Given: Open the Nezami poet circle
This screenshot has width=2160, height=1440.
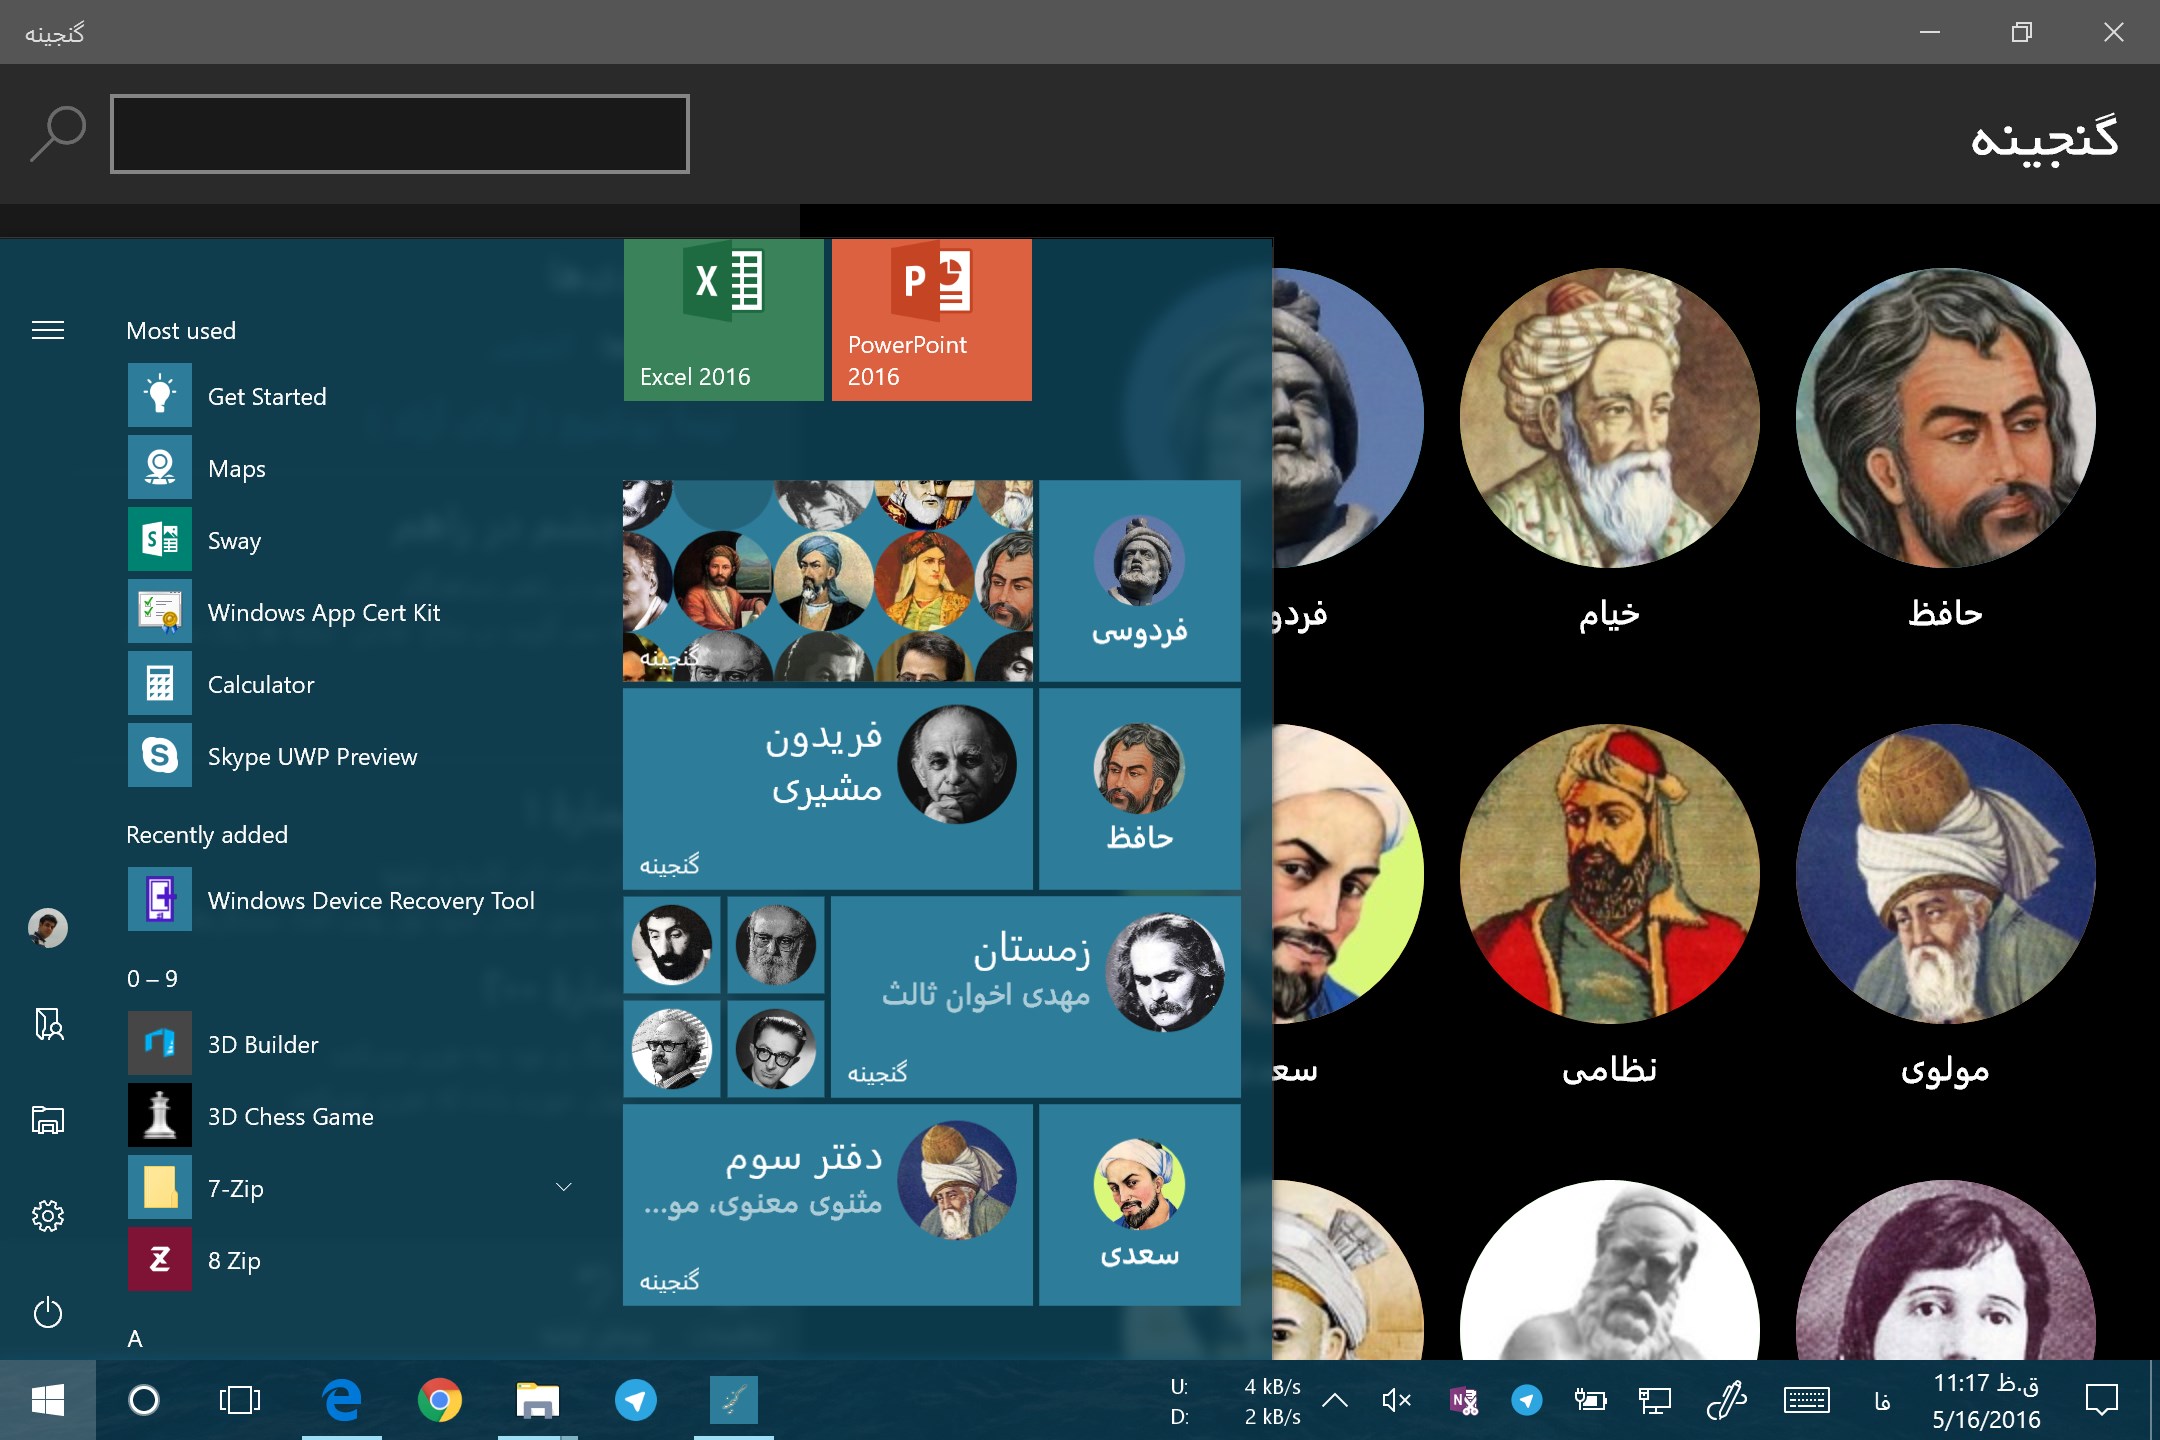Looking at the screenshot, I should [x=1609, y=875].
